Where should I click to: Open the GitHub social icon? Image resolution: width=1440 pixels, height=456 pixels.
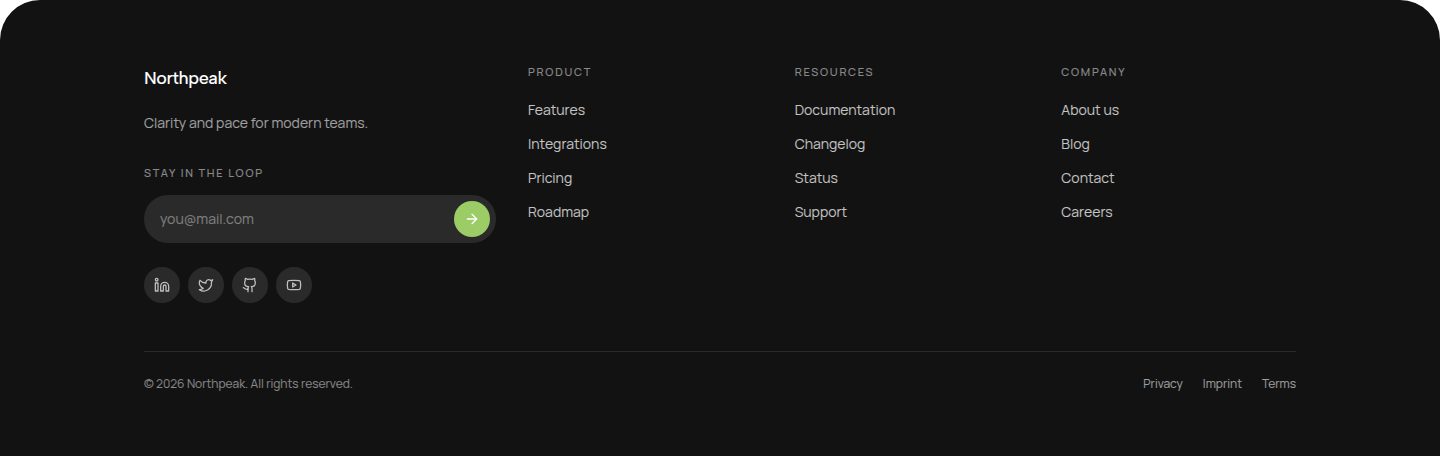coord(250,285)
